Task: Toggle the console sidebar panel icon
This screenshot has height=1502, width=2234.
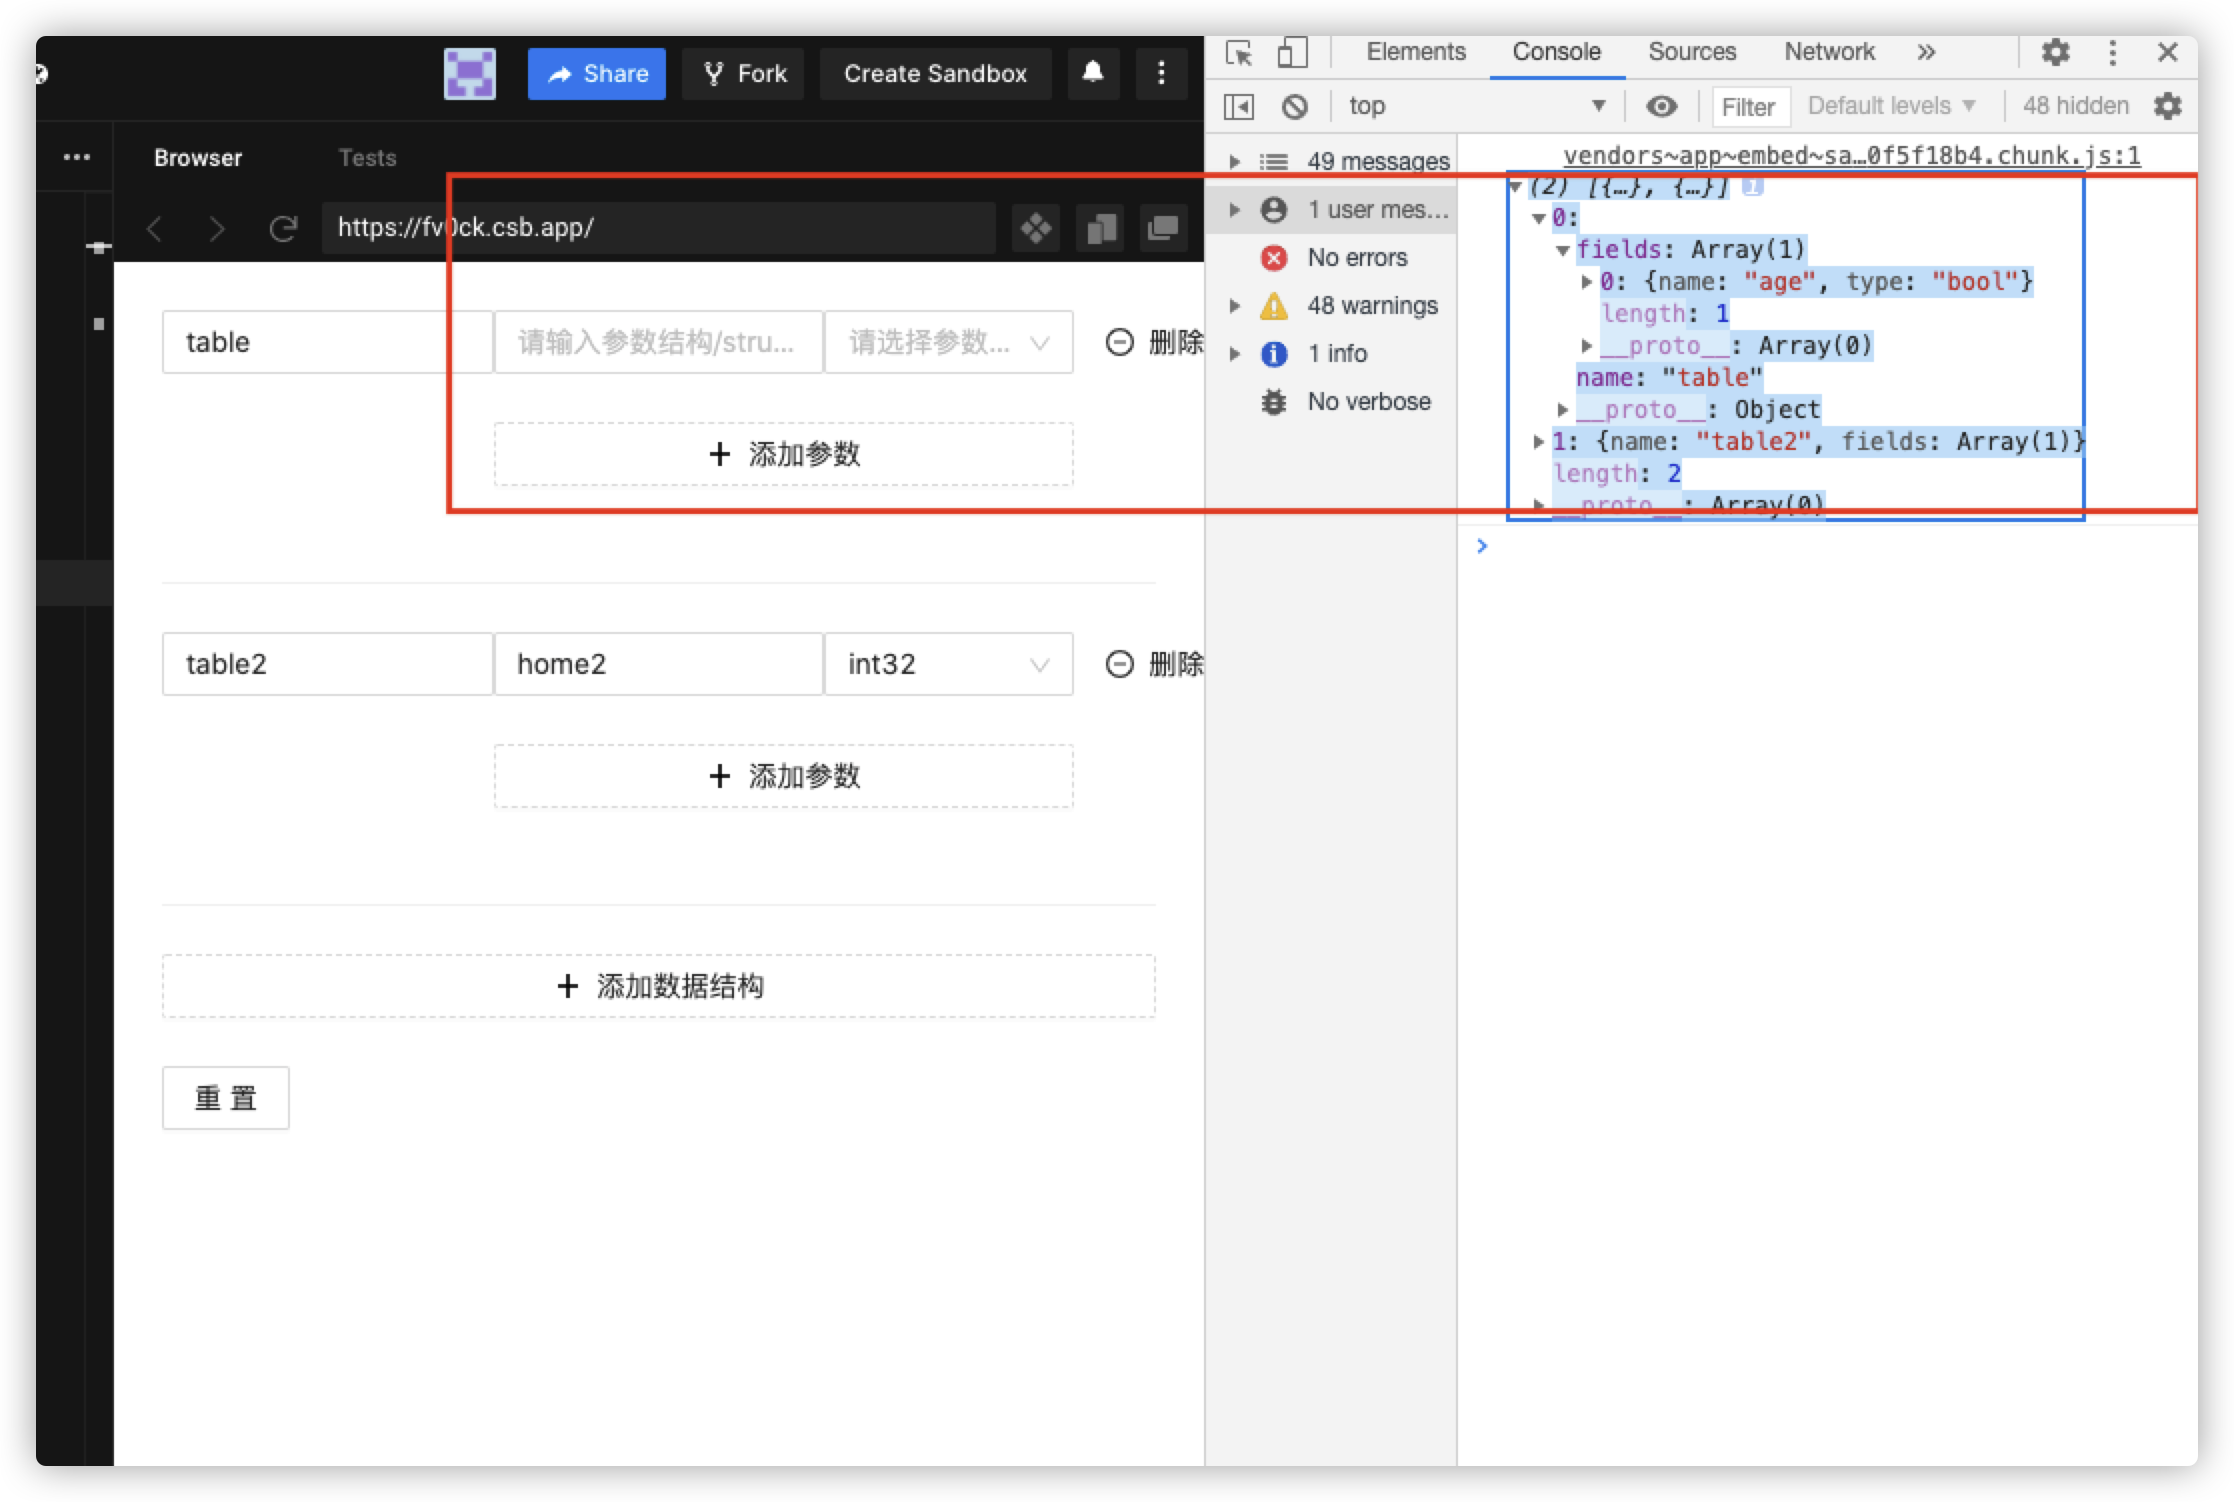Action: click(x=1239, y=106)
